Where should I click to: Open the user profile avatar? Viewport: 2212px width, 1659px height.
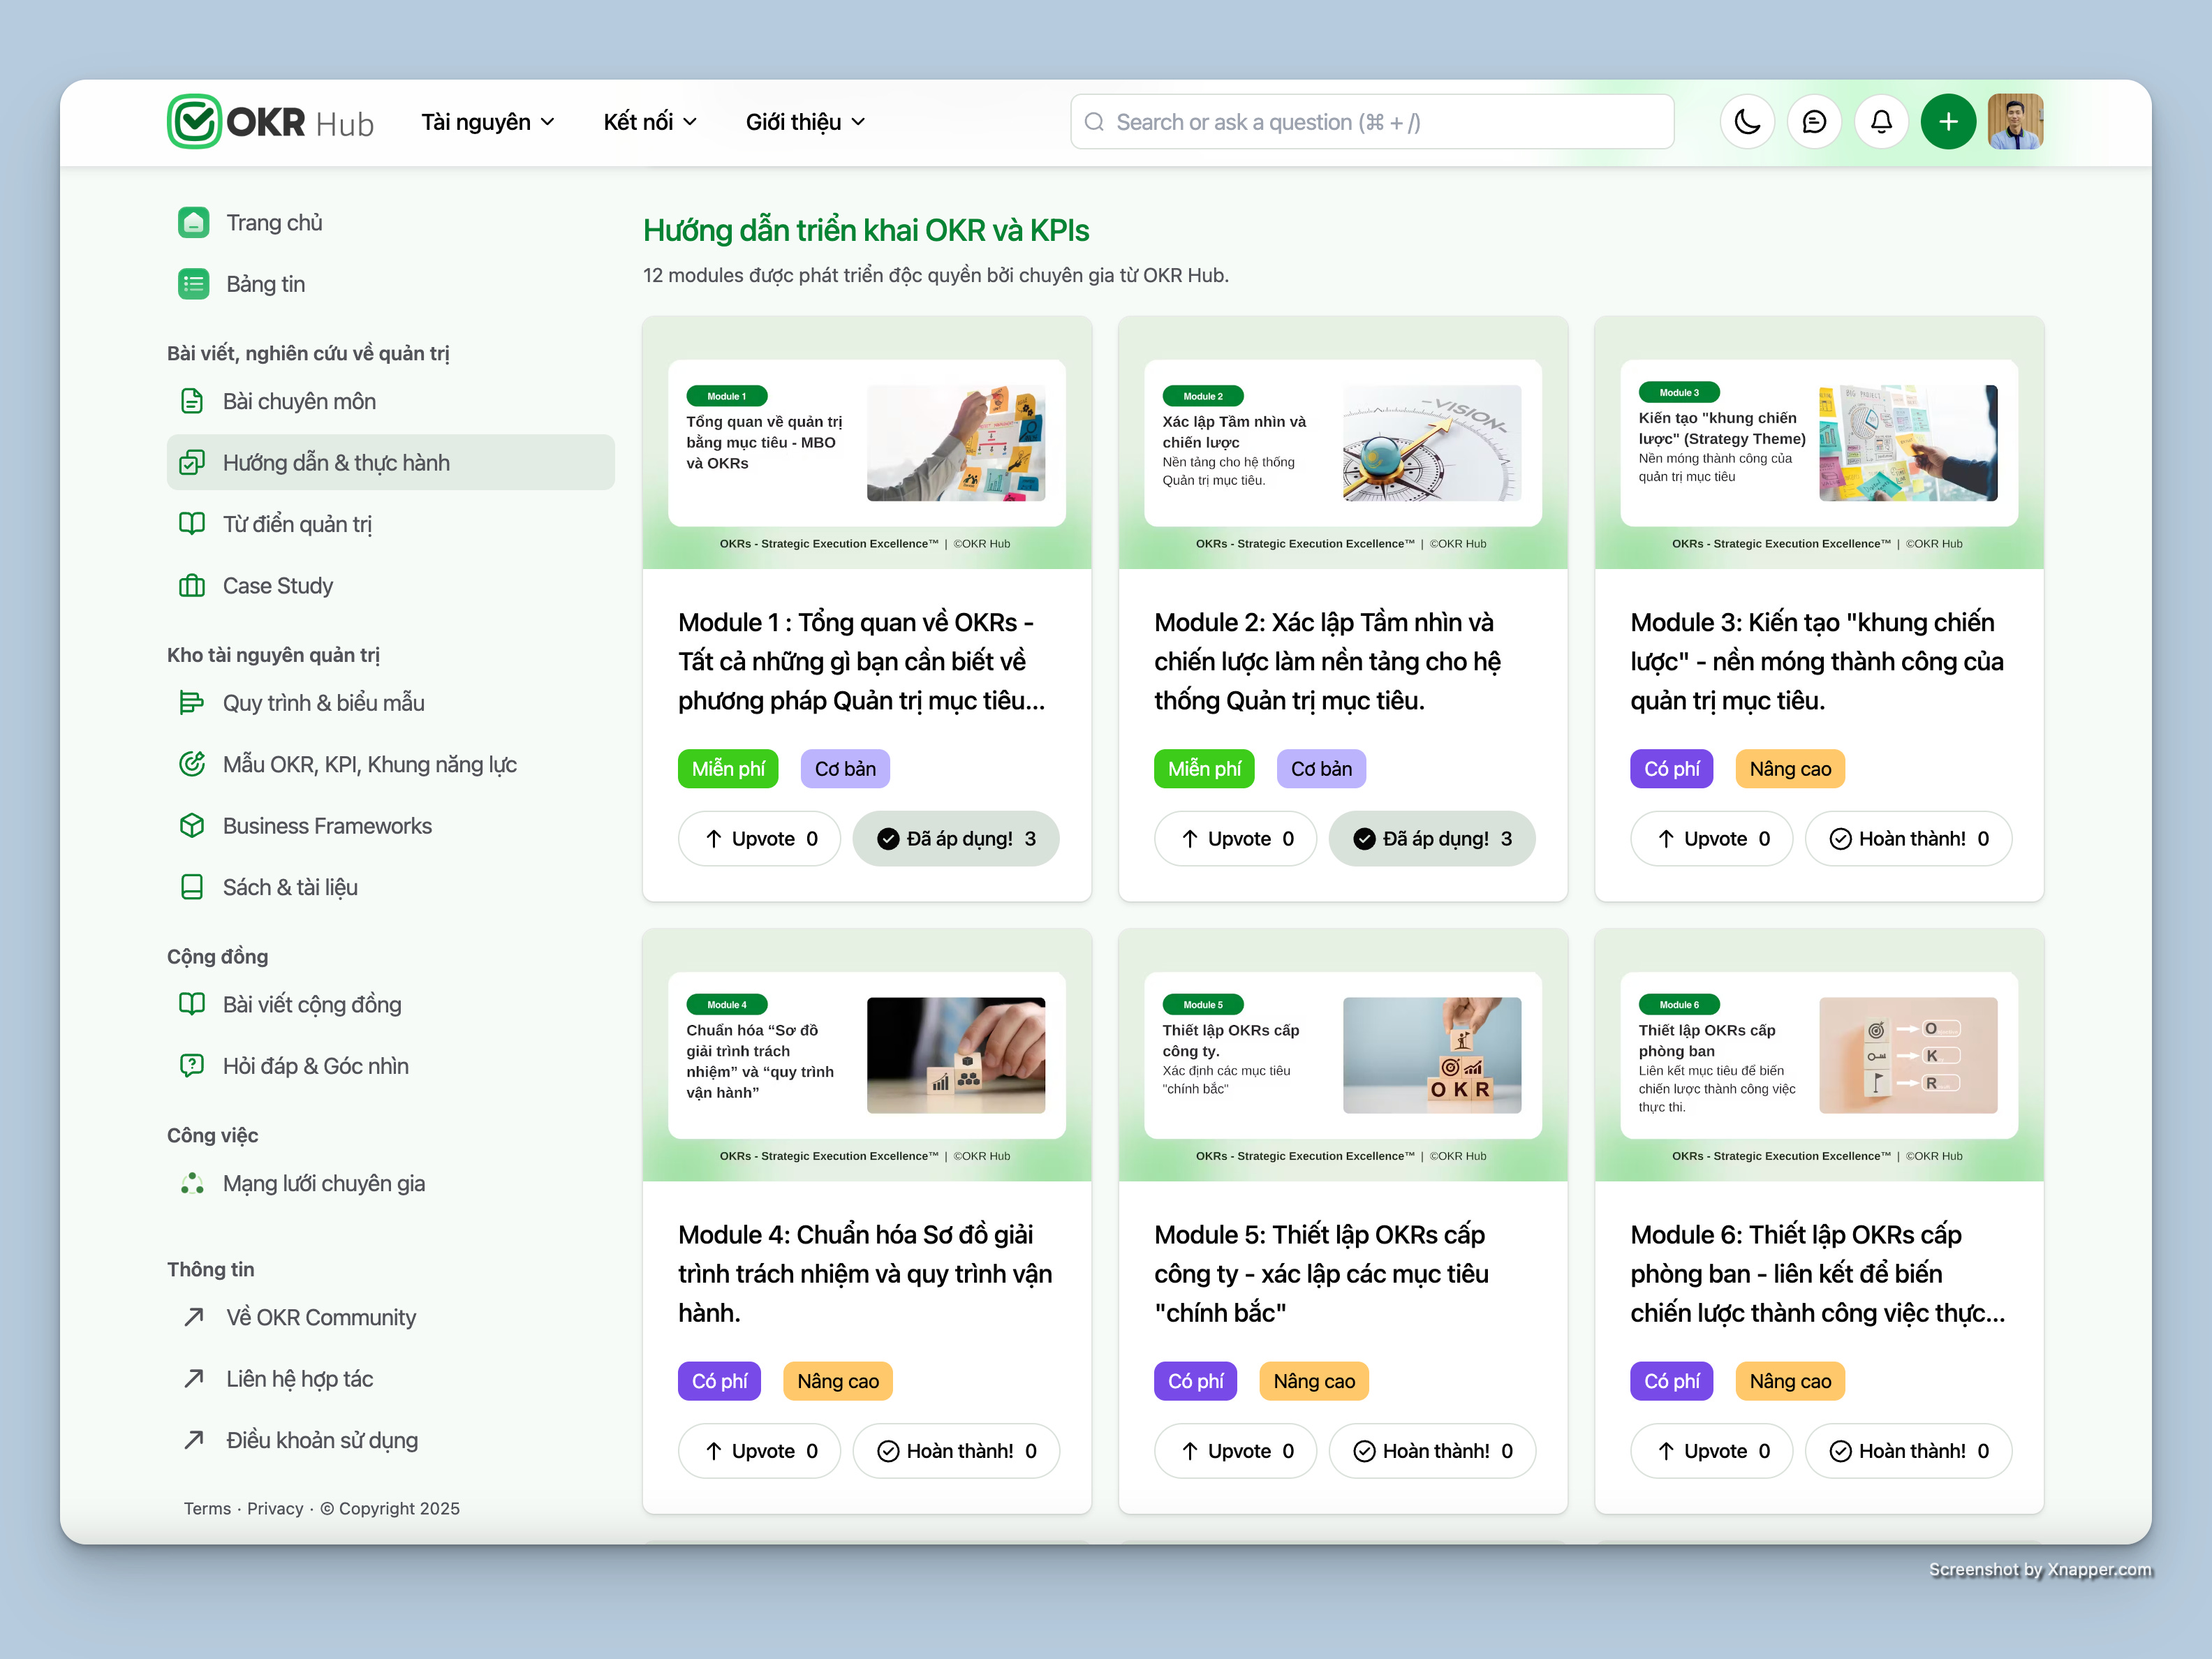(x=2015, y=122)
